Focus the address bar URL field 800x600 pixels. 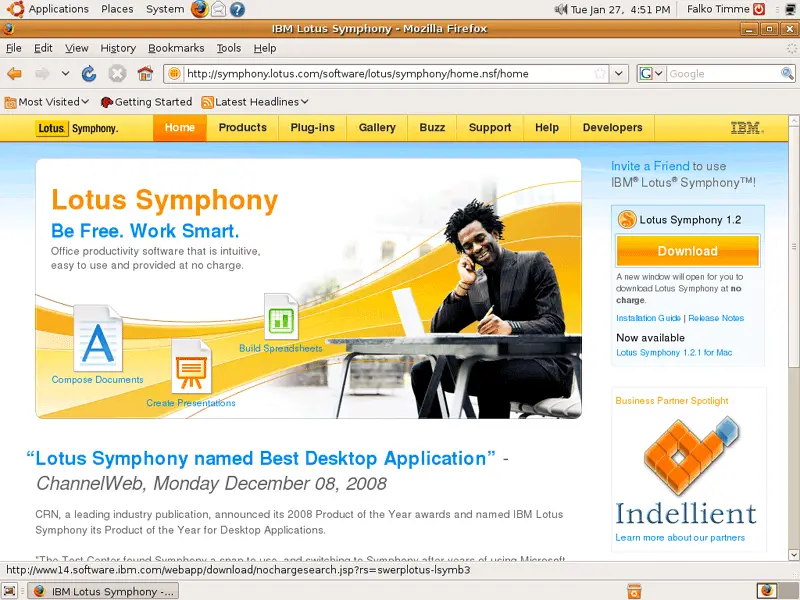[x=388, y=73]
